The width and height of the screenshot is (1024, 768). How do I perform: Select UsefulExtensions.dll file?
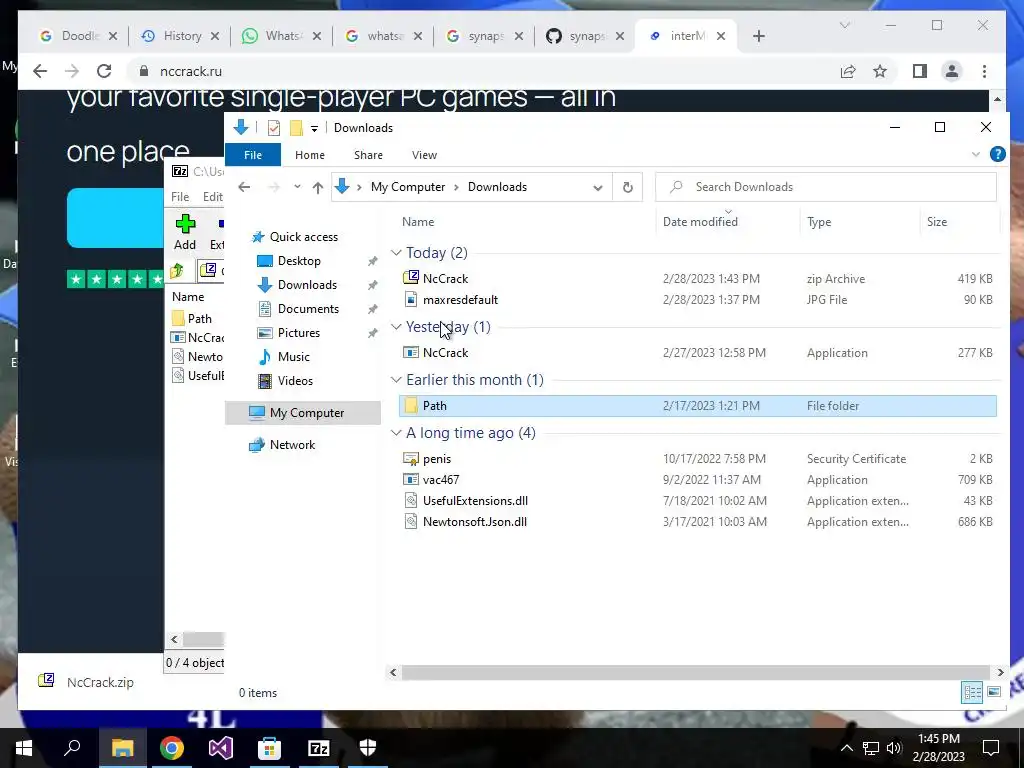pyautogui.click(x=697, y=501)
